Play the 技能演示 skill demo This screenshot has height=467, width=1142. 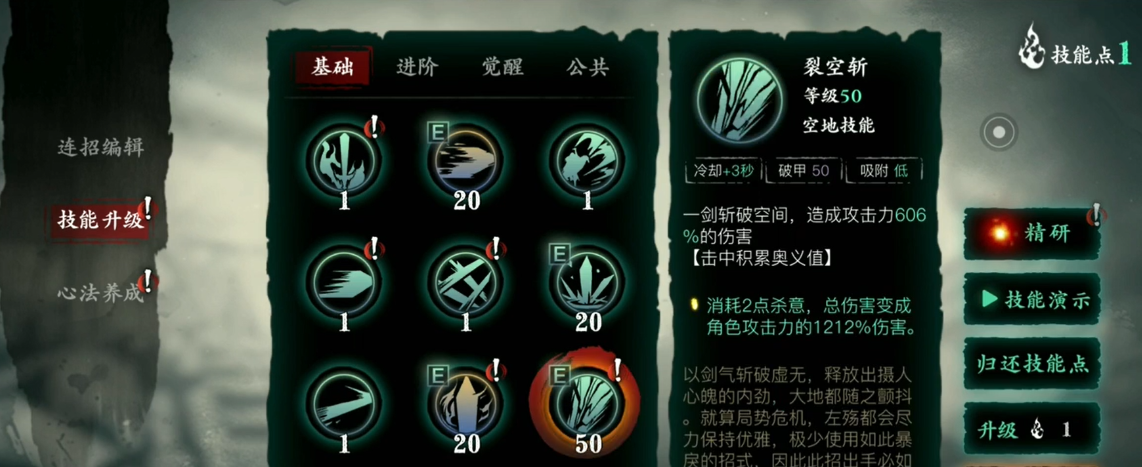click(x=1032, y=299)
